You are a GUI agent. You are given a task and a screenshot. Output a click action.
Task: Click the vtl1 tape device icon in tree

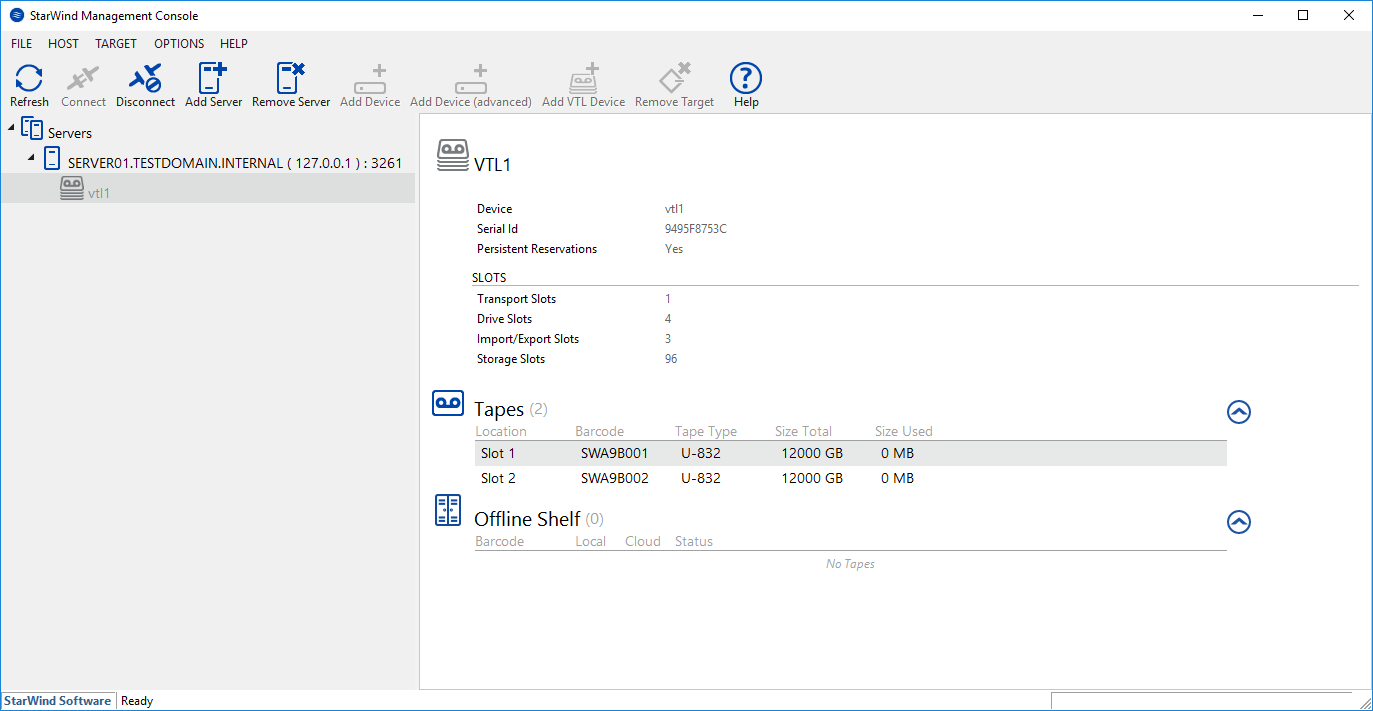[72, 188]
